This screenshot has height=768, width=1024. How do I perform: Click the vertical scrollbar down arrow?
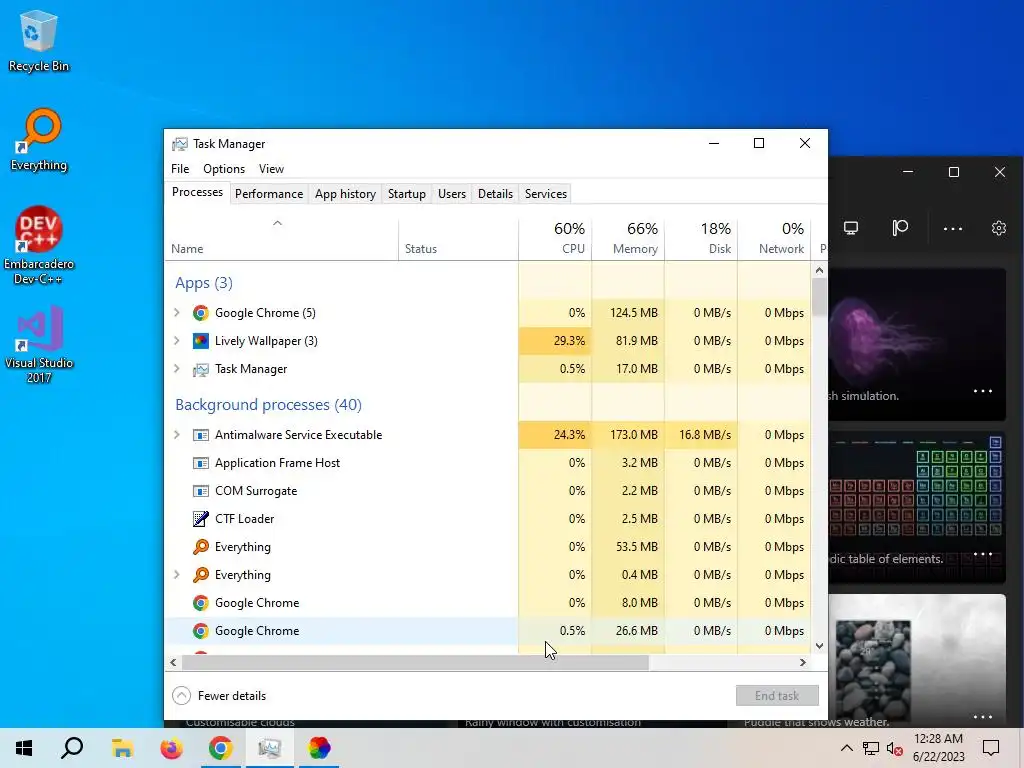click(x=820, y=646)
